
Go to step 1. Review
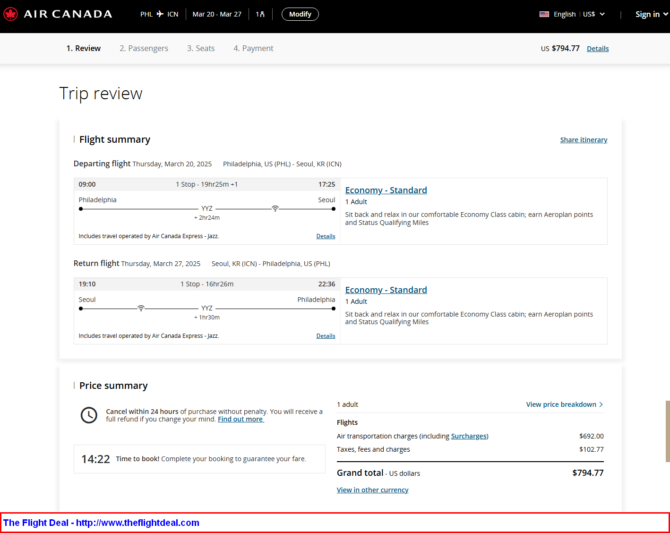pos(83,48)
